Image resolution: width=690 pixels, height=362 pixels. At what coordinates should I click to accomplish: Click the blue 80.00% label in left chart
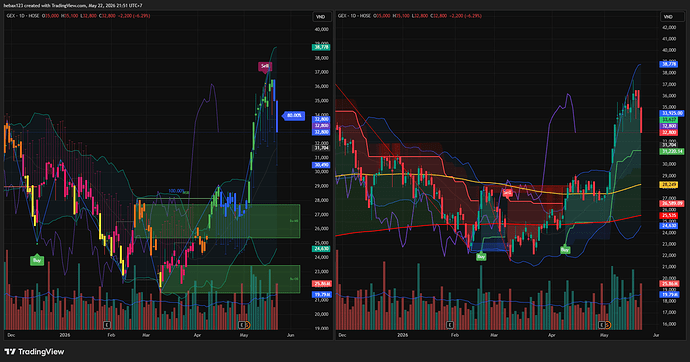coord(294,115)
